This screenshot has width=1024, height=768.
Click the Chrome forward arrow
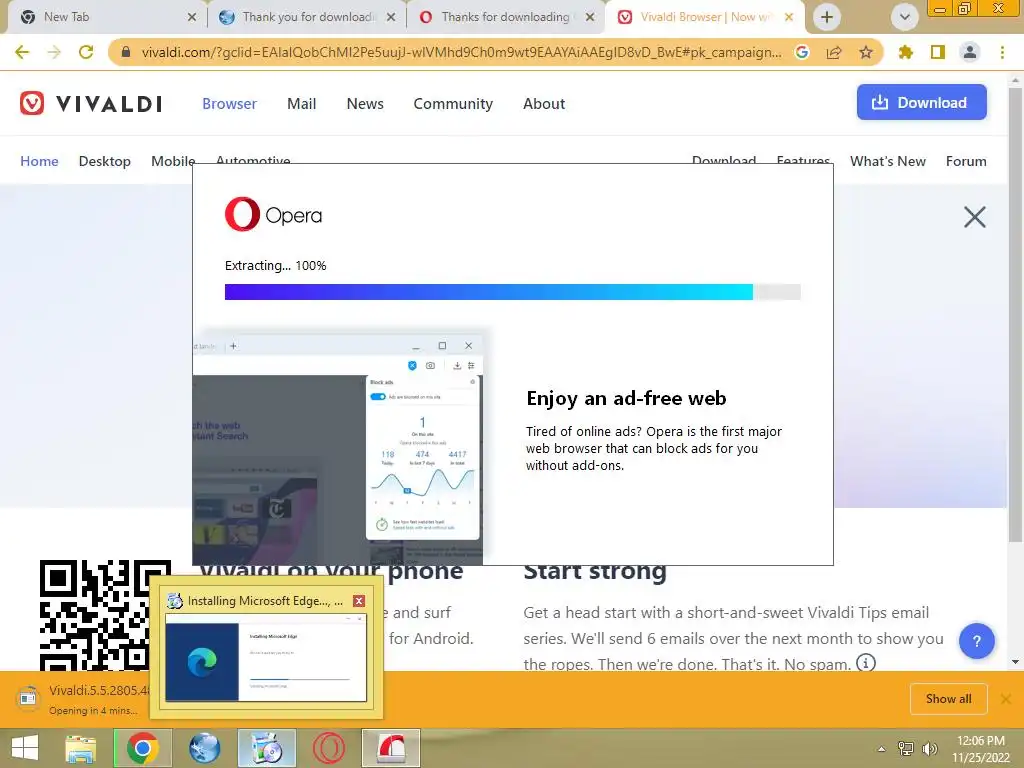54,52
